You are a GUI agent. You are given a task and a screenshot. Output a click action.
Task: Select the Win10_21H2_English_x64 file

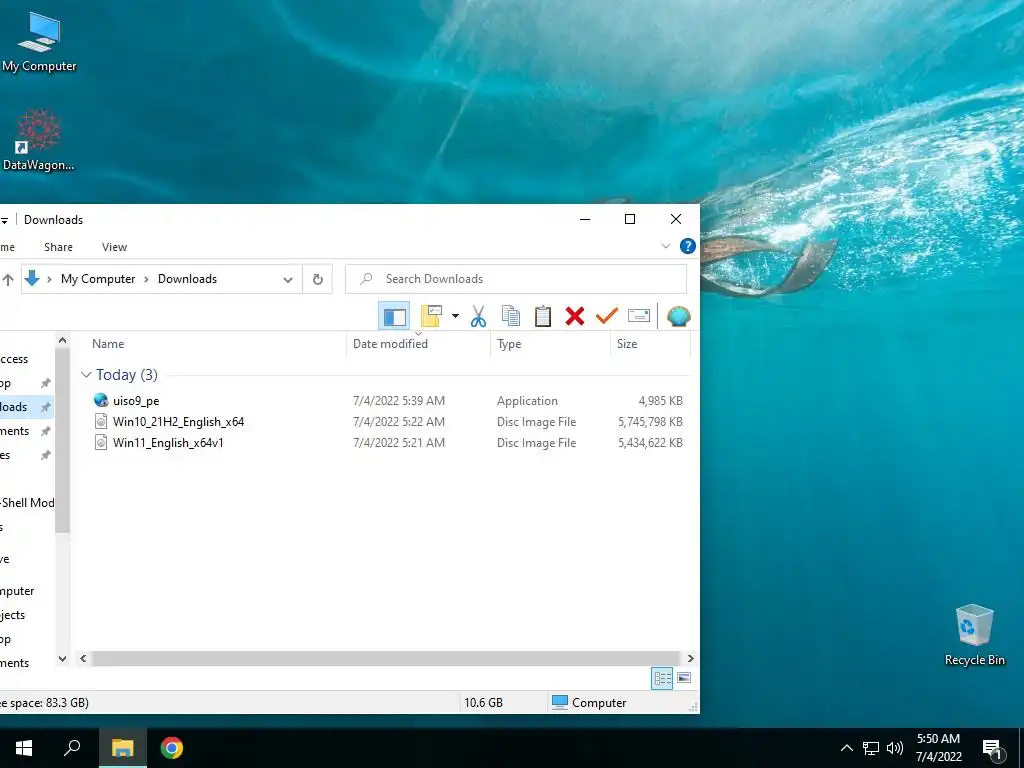pos(178,422)
